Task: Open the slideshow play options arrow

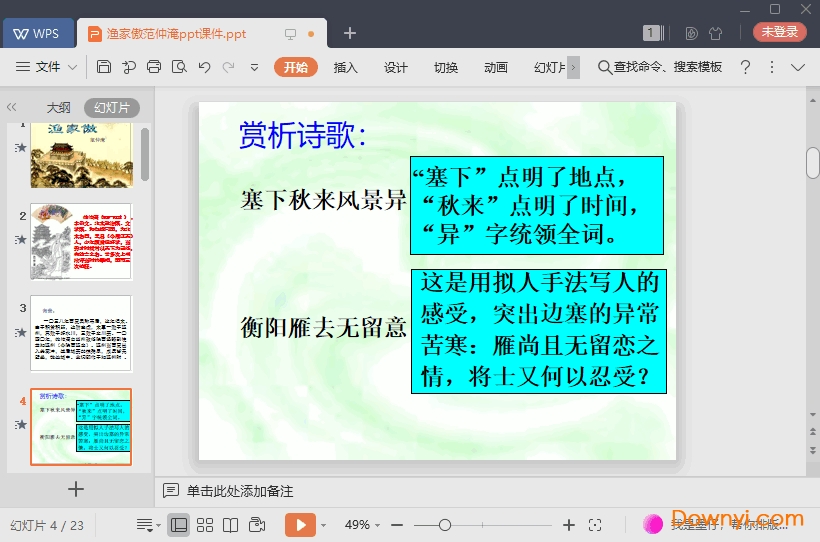Action: point(324,525)
